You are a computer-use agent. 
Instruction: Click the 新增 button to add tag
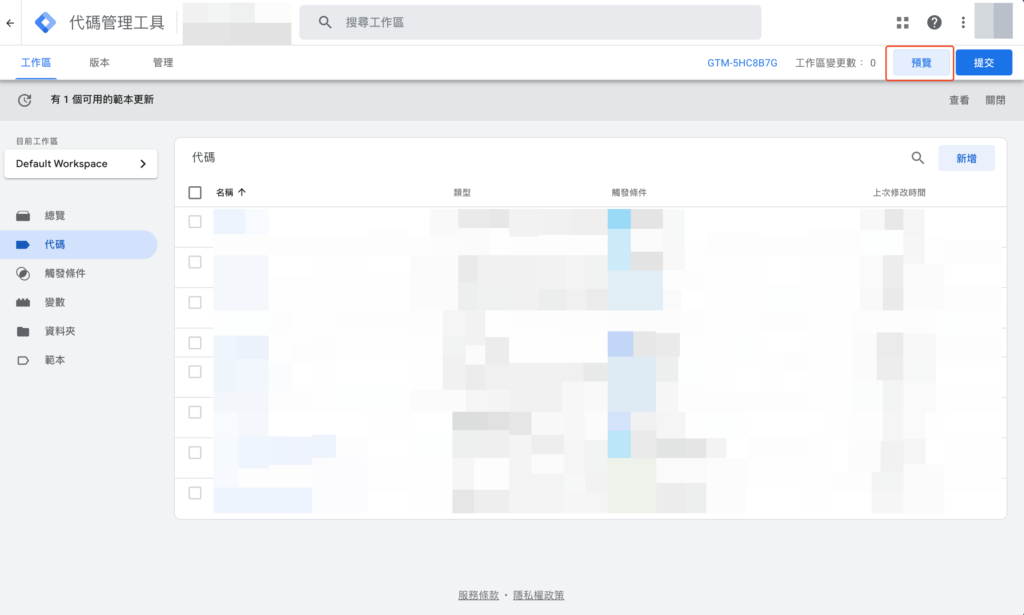(967, 158)
